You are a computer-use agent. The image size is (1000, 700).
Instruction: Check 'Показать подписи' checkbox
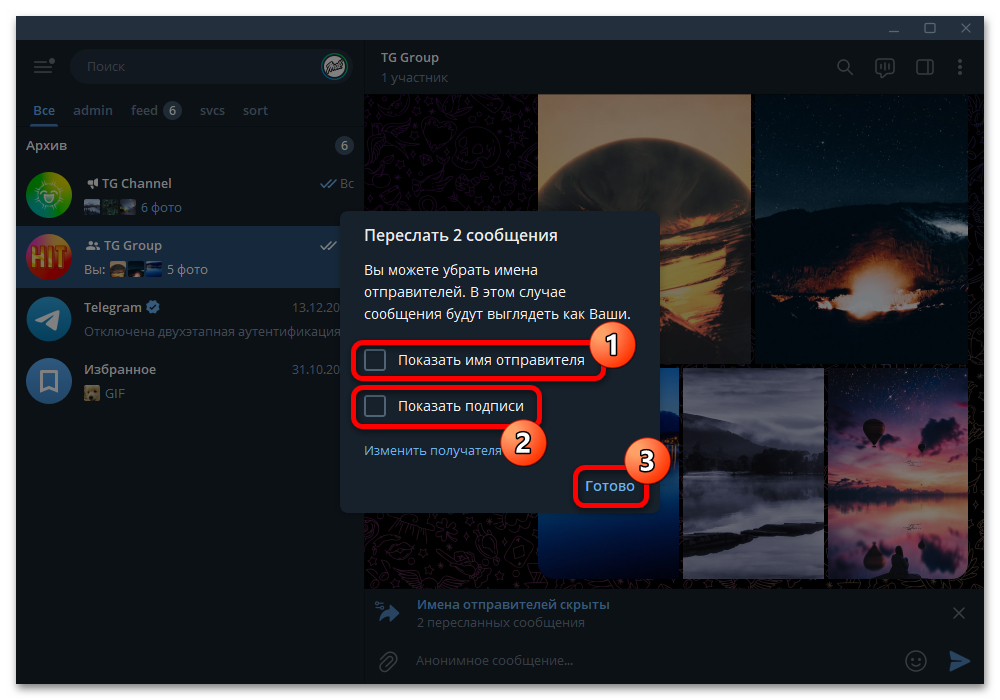(x=375, y=406)
